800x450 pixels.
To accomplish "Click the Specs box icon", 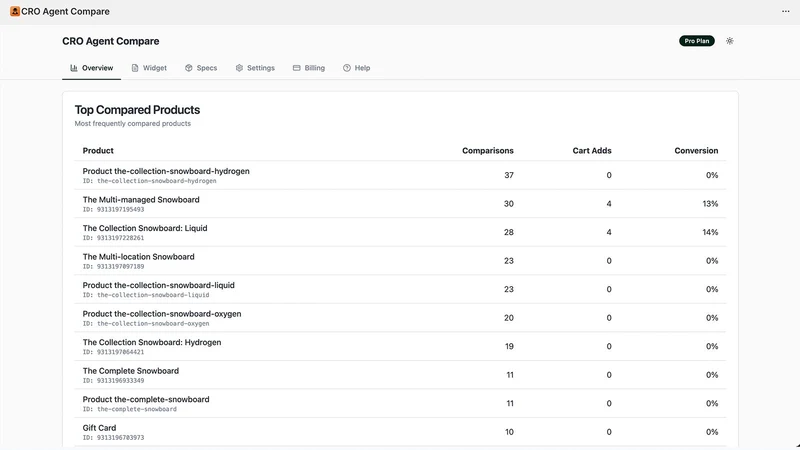I will [x=189, y=68].
